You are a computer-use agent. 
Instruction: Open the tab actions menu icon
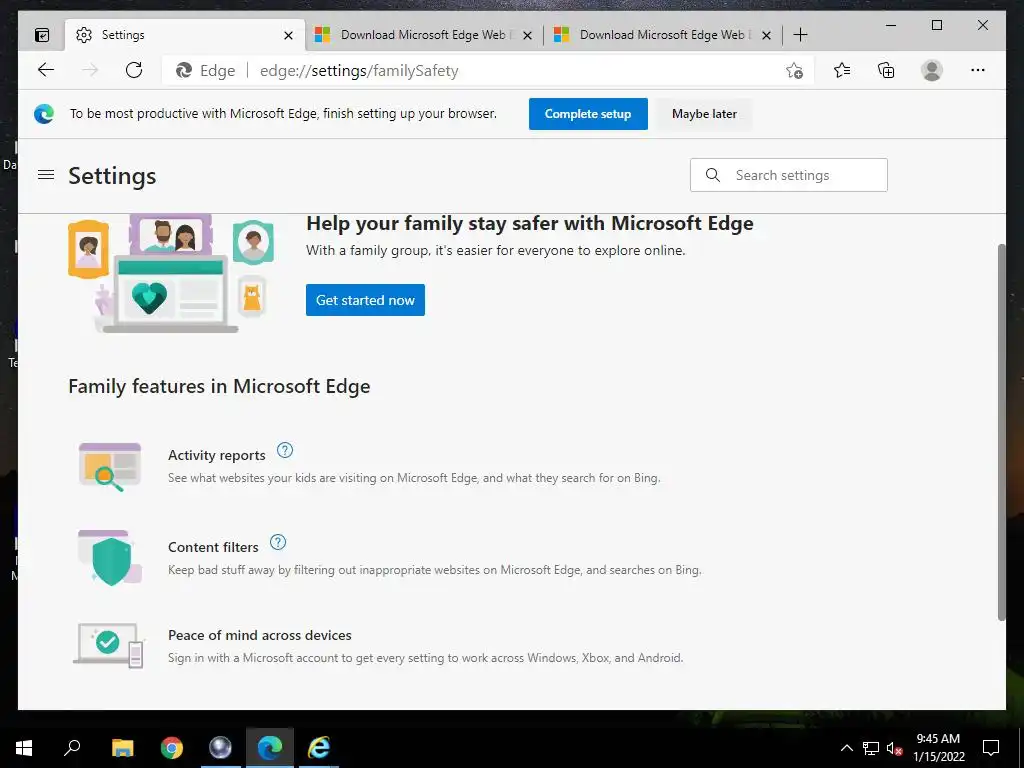pyautogui.click(x=42, y=35)
